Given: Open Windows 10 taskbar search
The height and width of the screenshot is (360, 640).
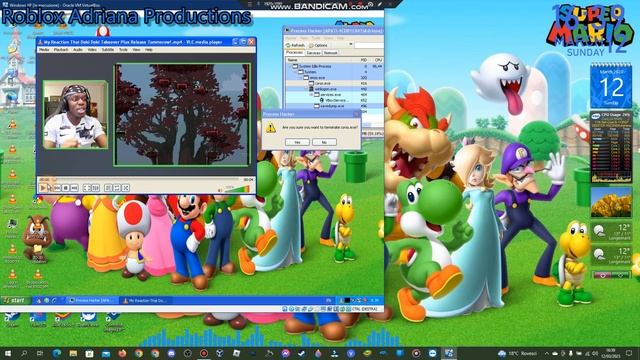Looking at the screenshot, I should point(24,353).
